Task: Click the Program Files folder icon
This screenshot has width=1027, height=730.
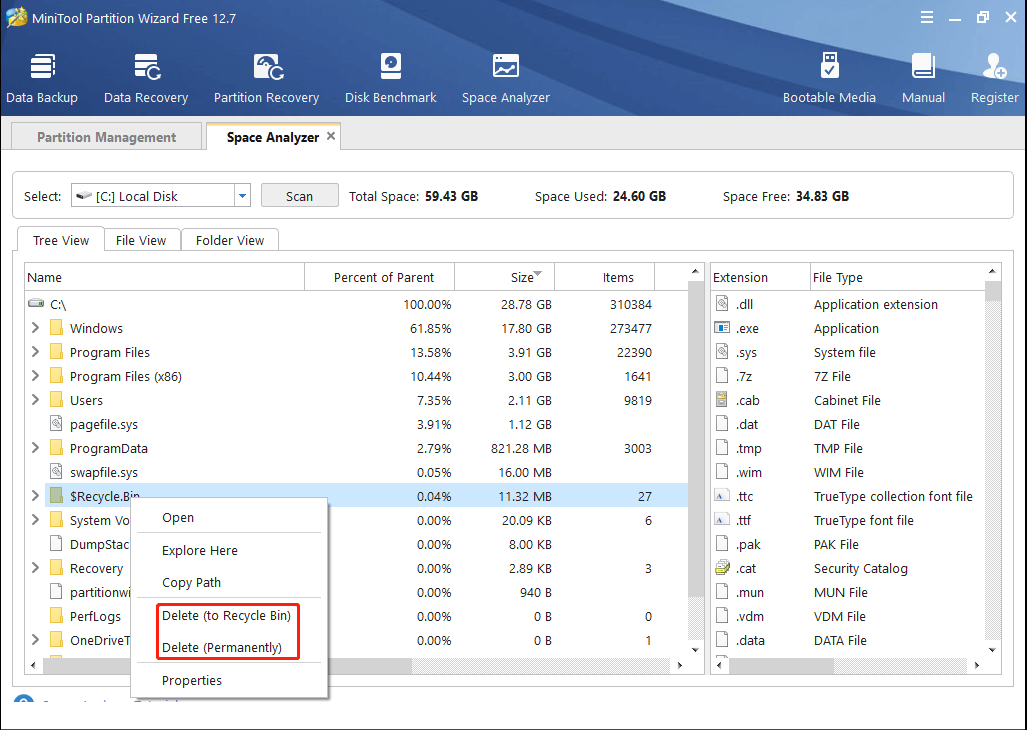Action: [56, 352]
